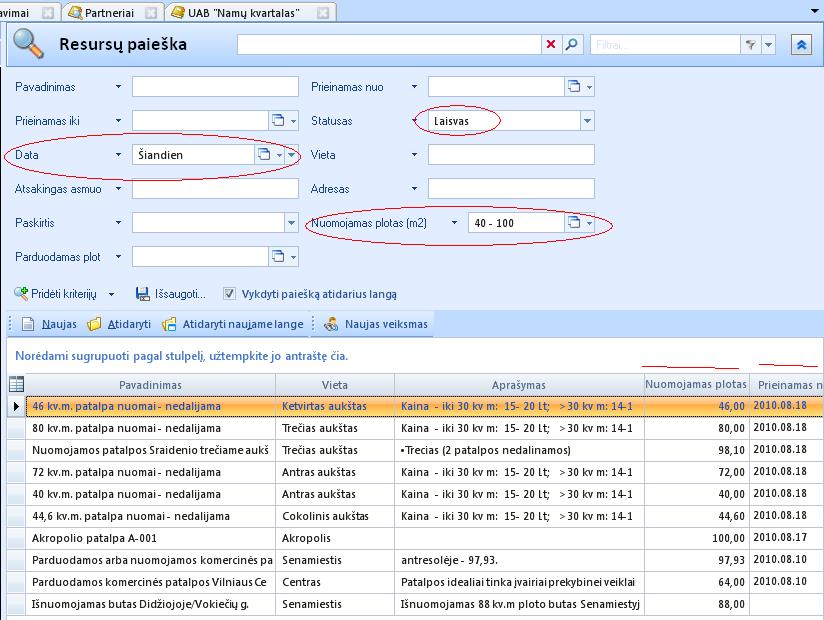The width and height of the screenshot is (824, 620).
Task: Switch to the Partneriai tab
Action: point(112,12)
